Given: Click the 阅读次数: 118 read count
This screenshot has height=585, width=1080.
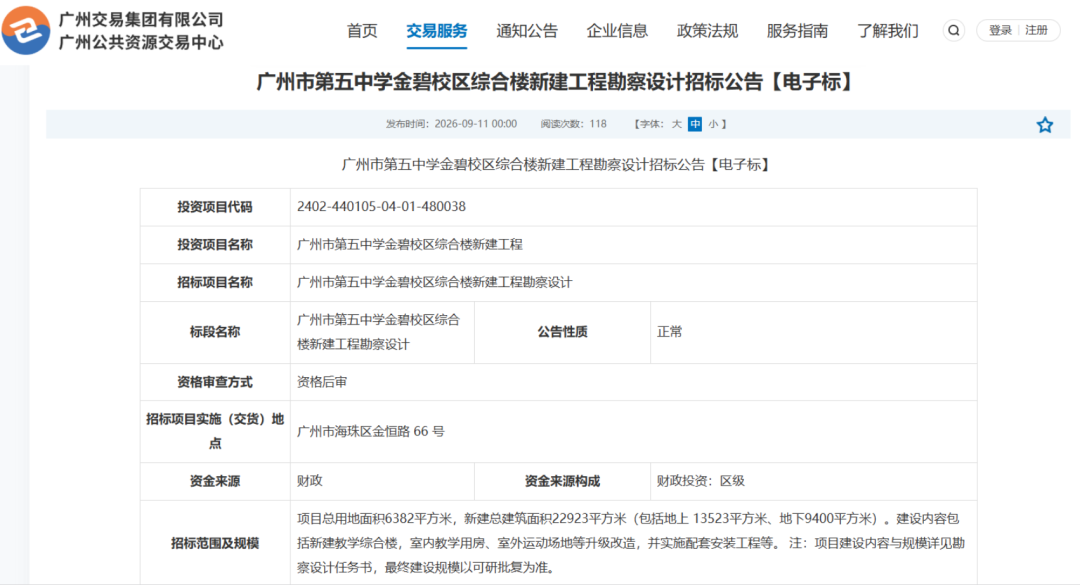Looking at the screenshot, I should 573,124.
